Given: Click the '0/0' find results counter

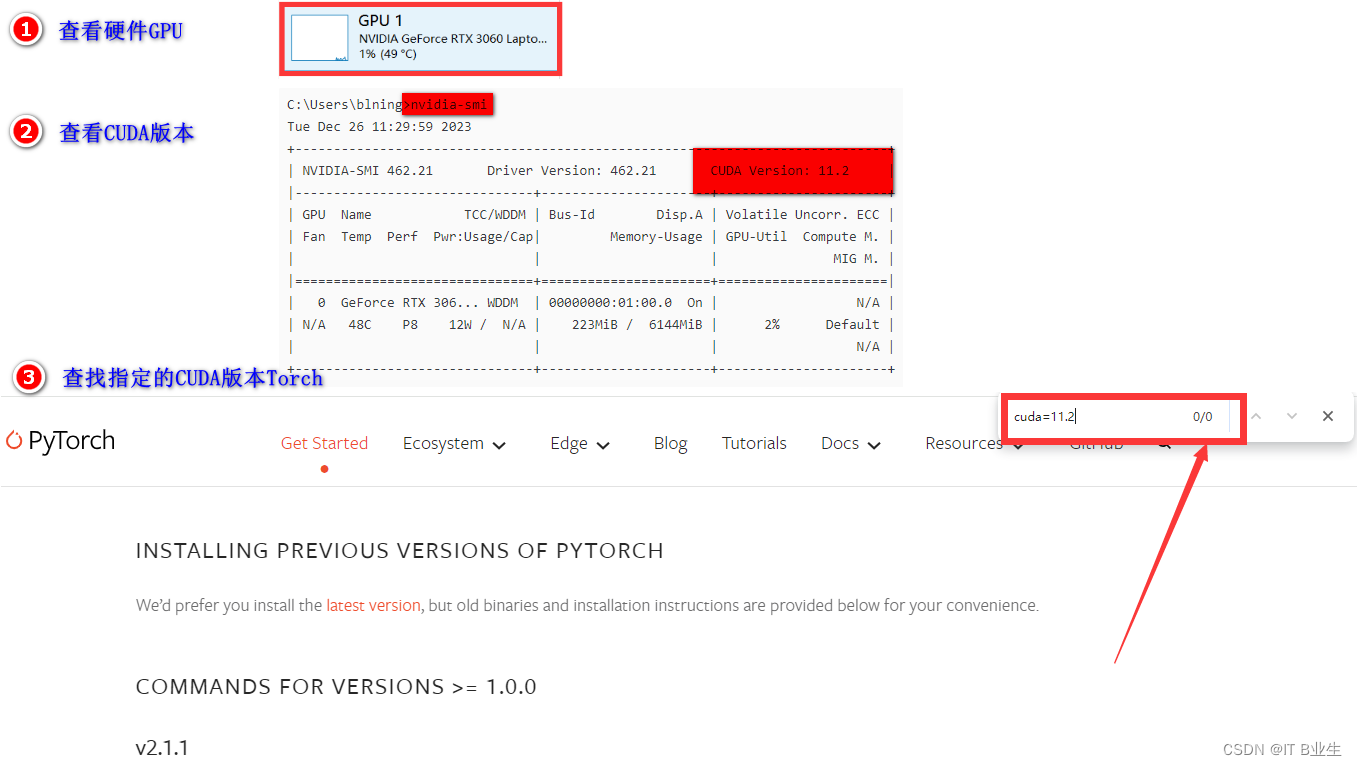Looking at the screenshot, I should click(x=1202, y=417).
